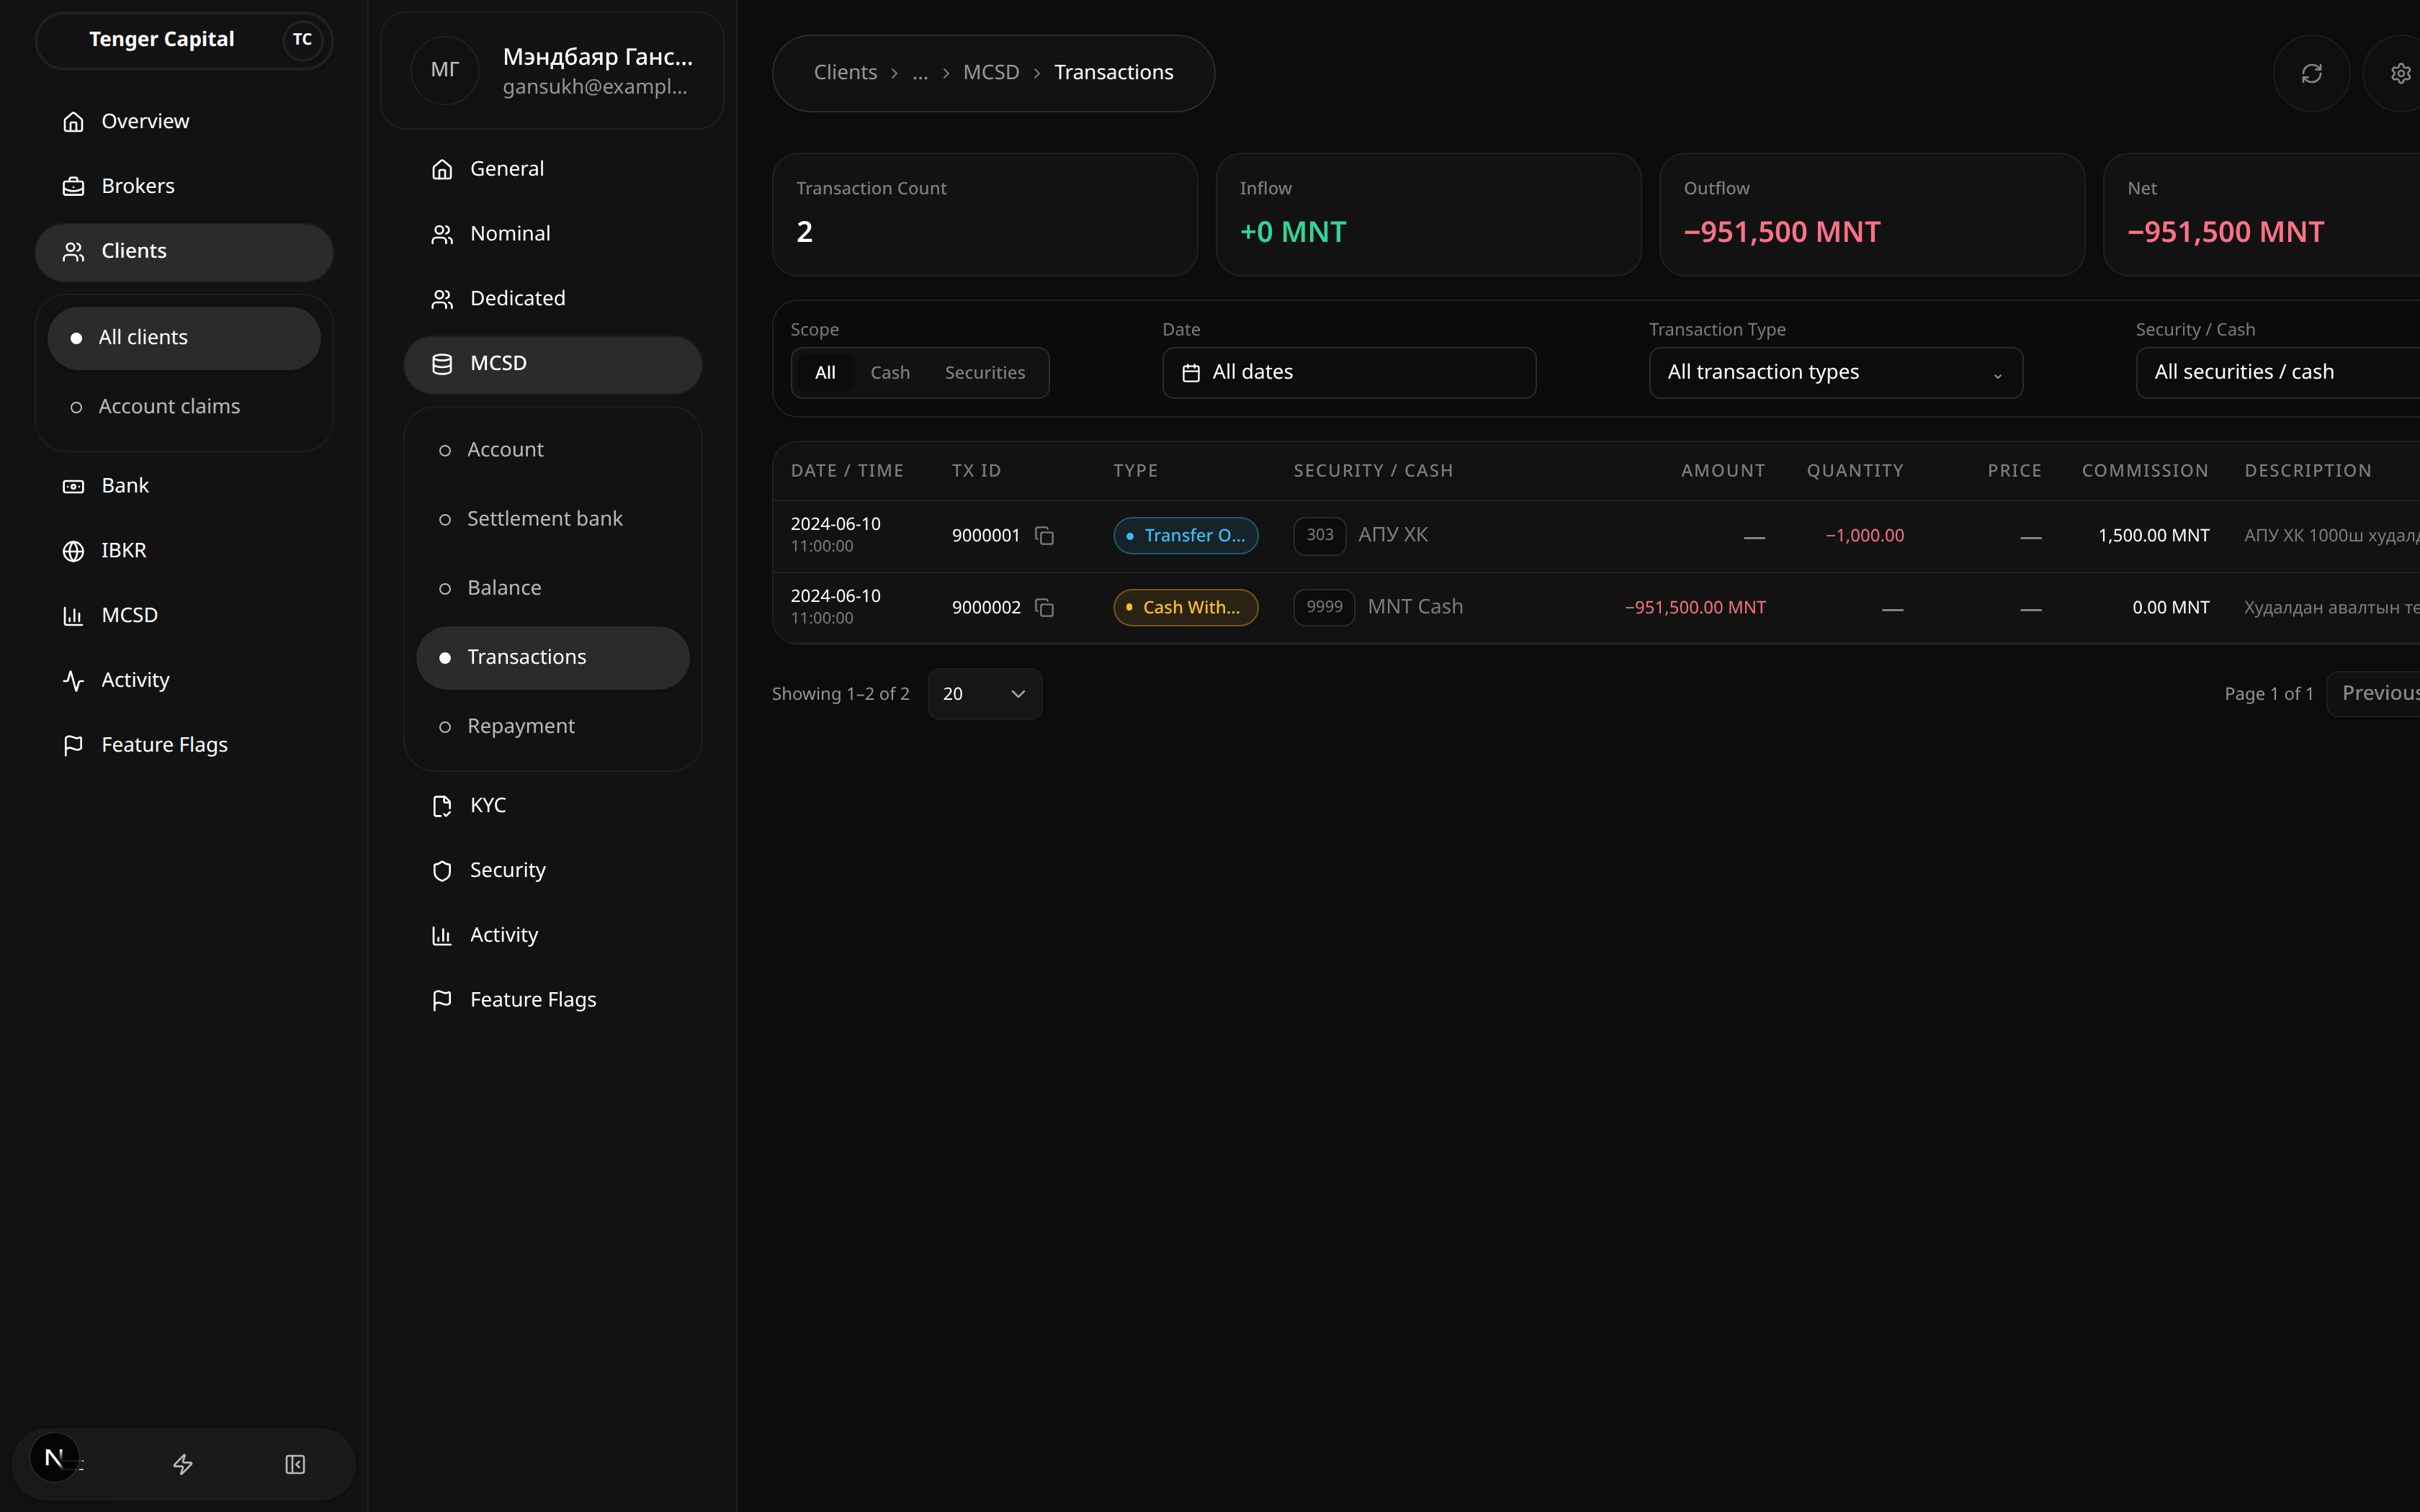Click the Transaction Count card

[985, 215]
